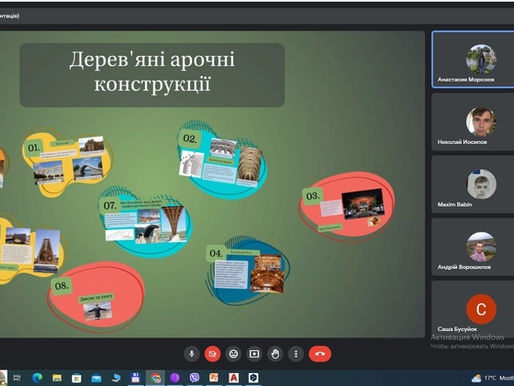Open the red A AutoCAD taskbar icon
Screen dimensions: 514x386
pos(234,378)
